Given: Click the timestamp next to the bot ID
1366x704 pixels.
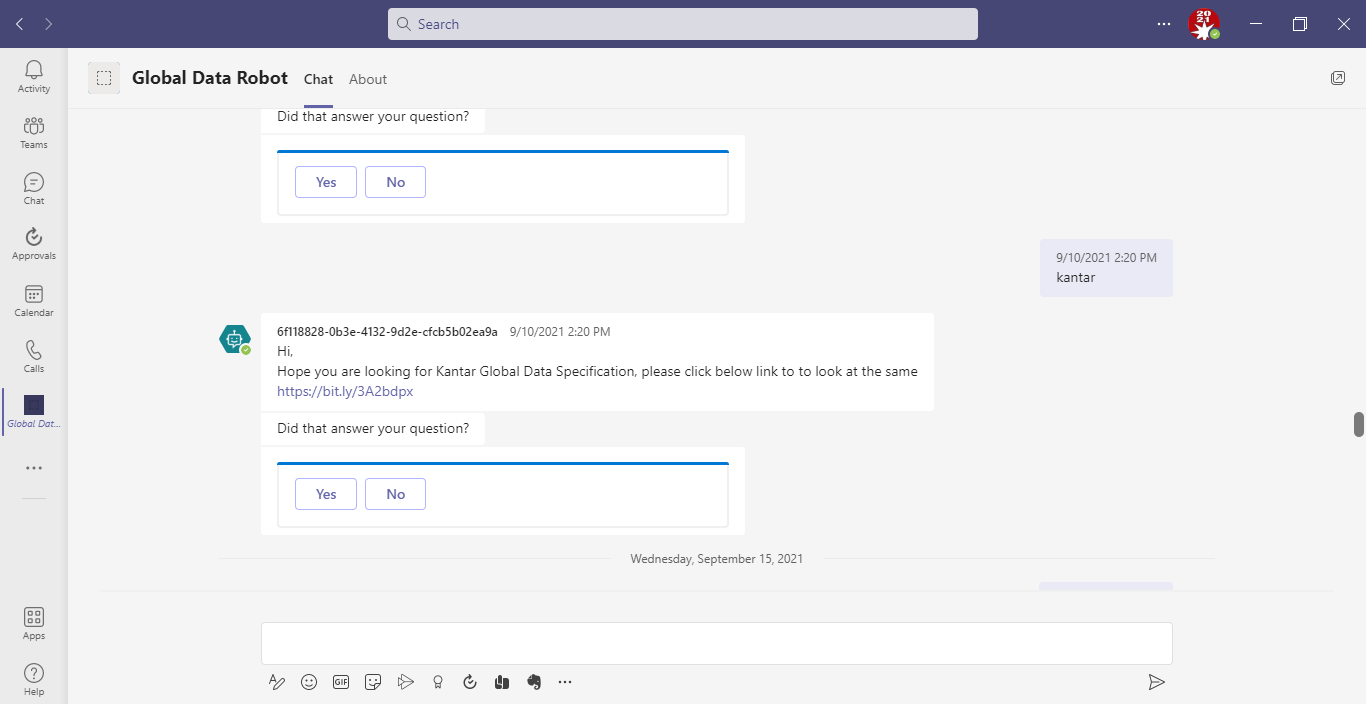Looking at the screenshot, I should 560,332.
